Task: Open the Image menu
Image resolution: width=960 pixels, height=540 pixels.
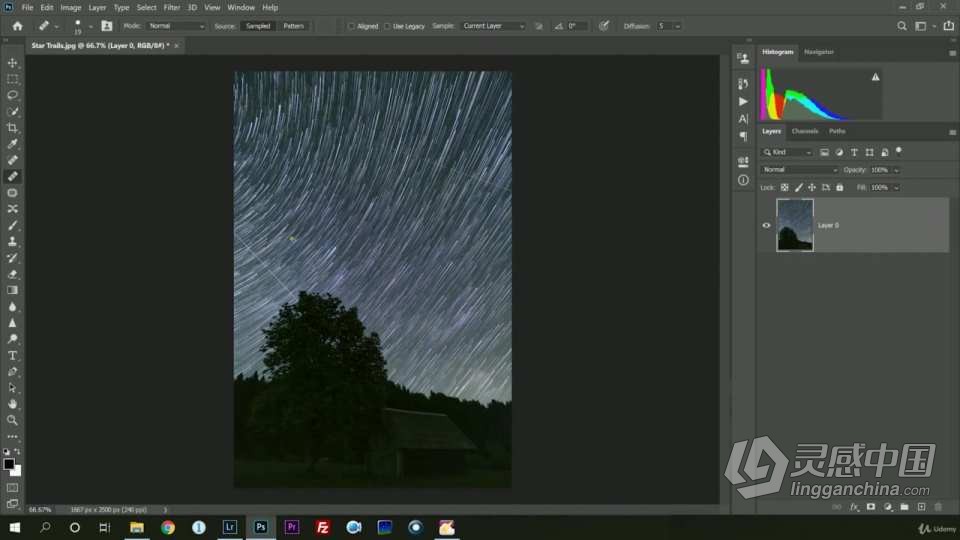Action: (x=71, y=7)
